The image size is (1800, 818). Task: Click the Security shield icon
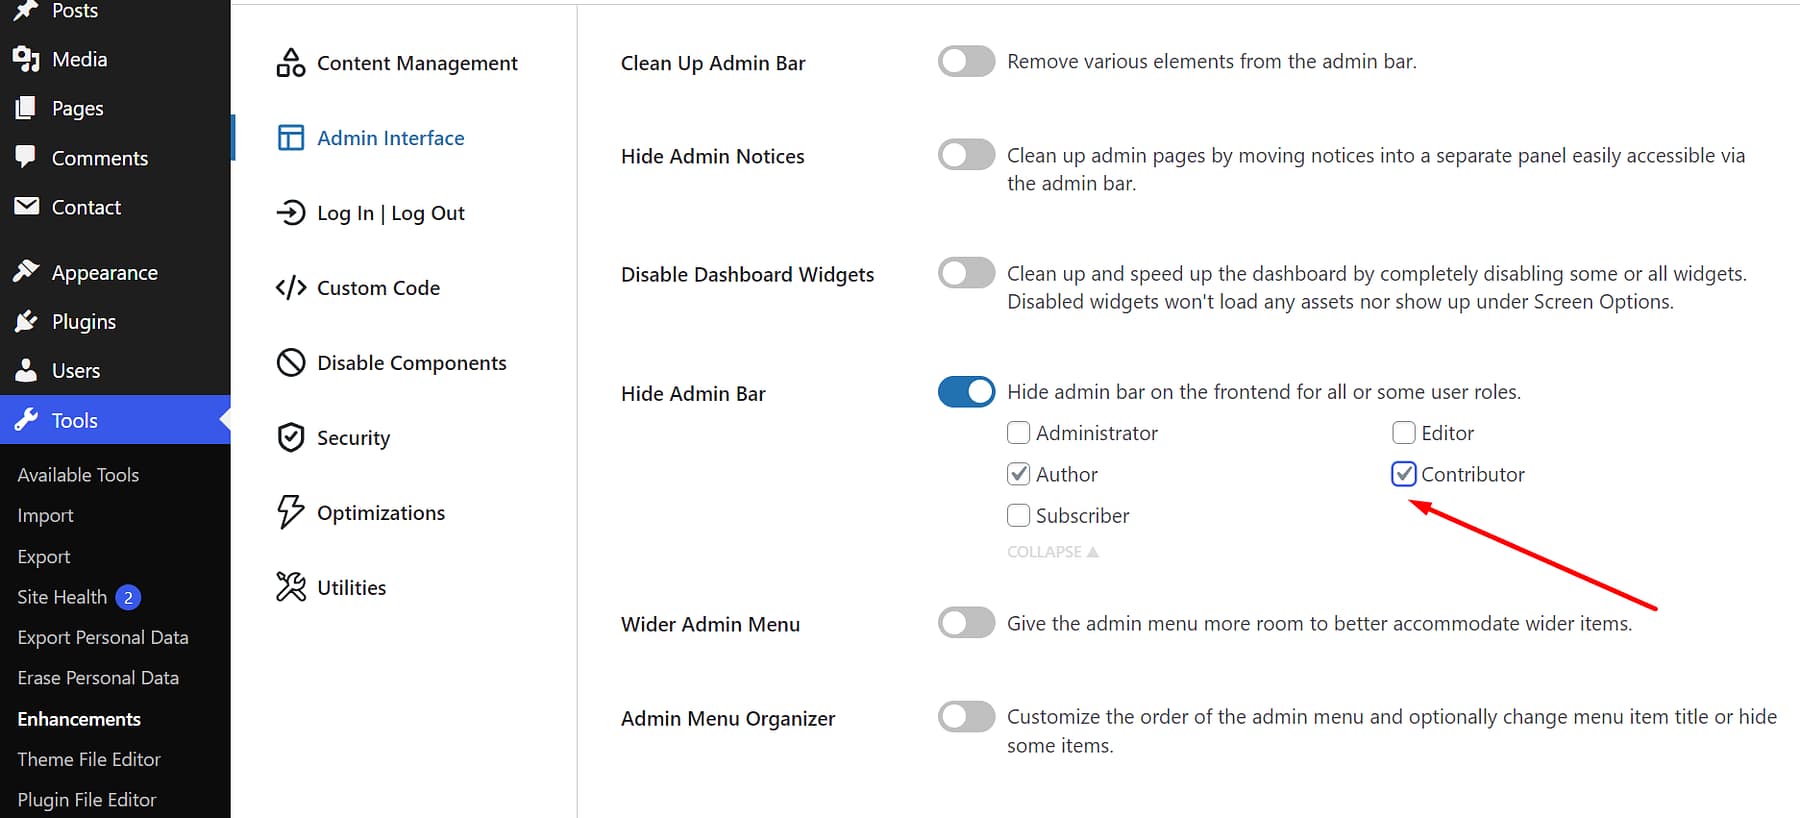[x=290, y=437]
